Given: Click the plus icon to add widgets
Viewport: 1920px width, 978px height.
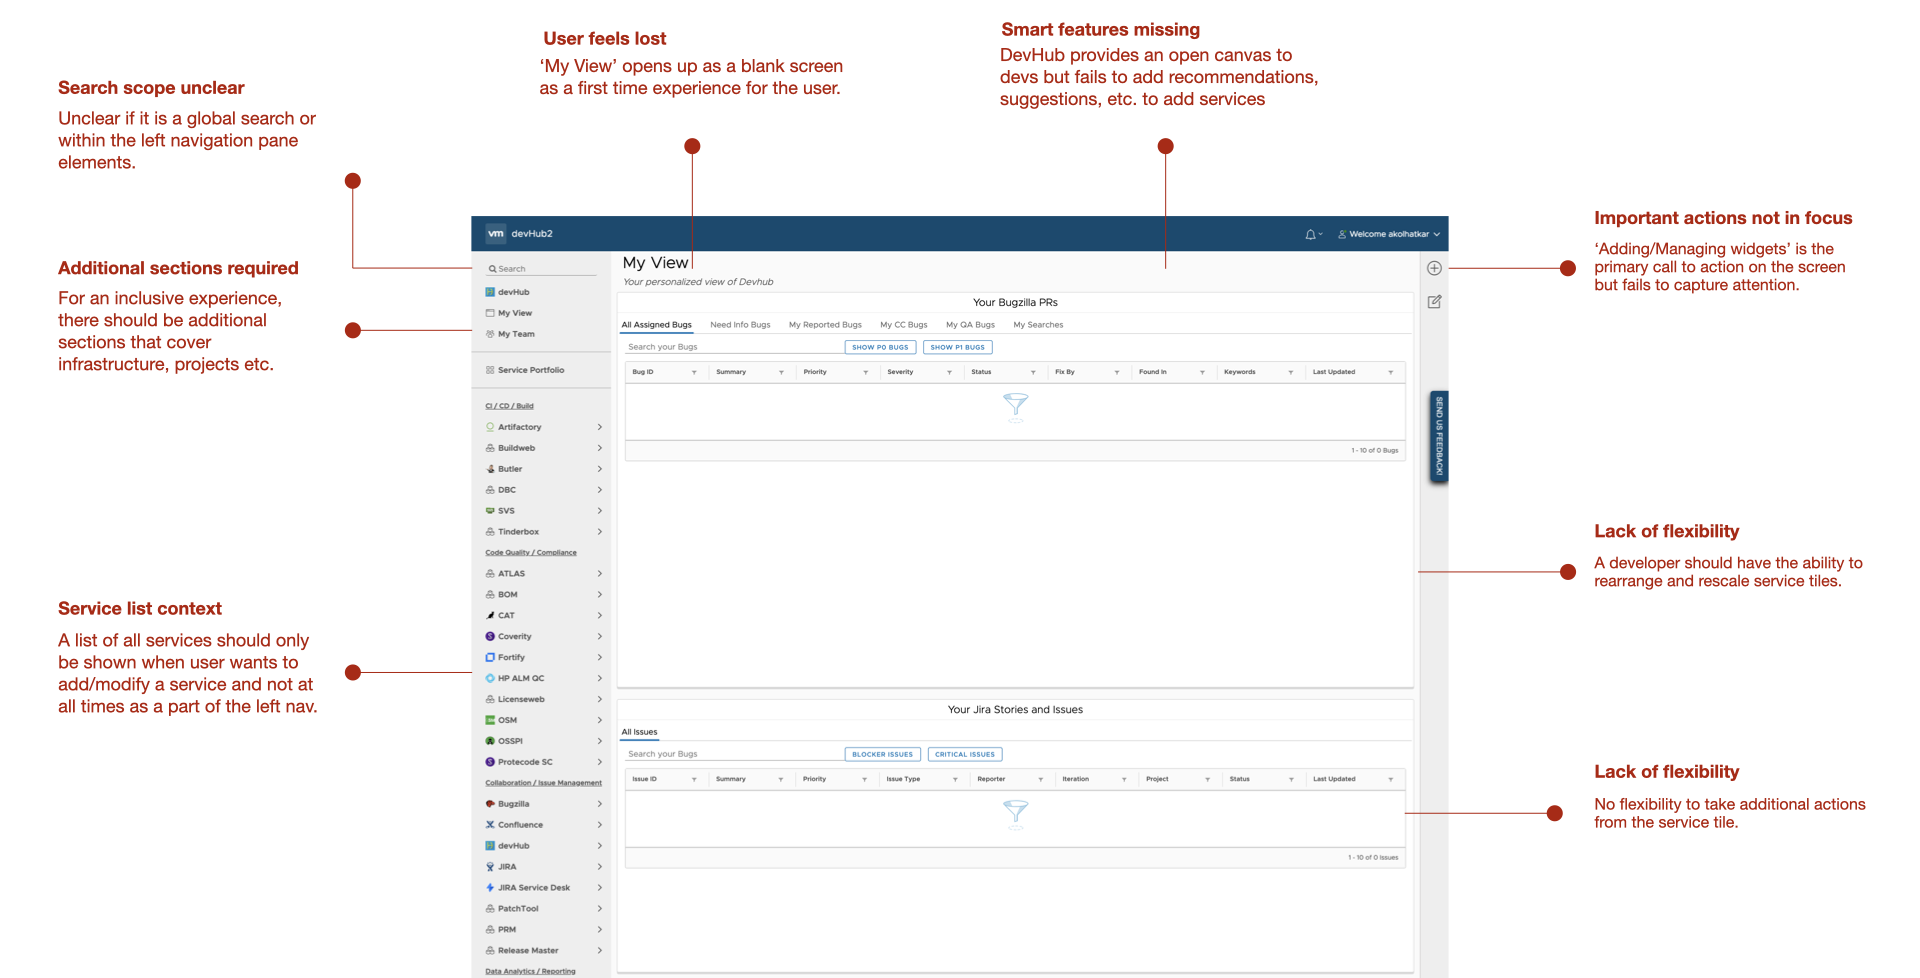Looking at the screenshot, I should 1434,267.
